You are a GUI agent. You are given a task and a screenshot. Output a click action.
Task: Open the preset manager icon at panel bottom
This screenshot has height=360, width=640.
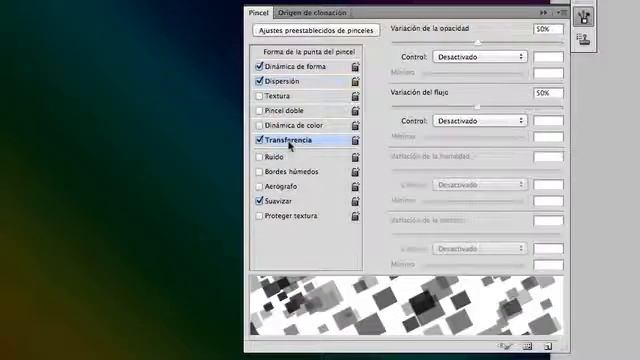coord(527,347)
